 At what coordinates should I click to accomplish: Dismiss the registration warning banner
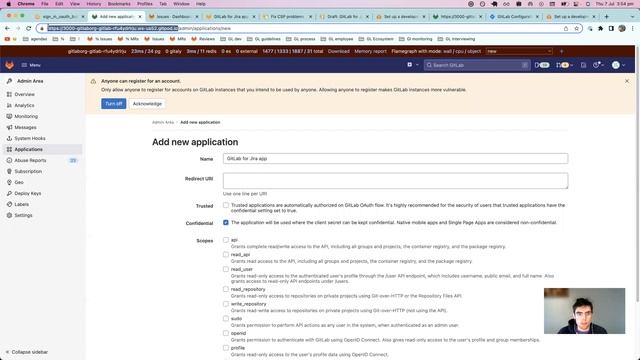pyautogui.click(x=627, y=81)
